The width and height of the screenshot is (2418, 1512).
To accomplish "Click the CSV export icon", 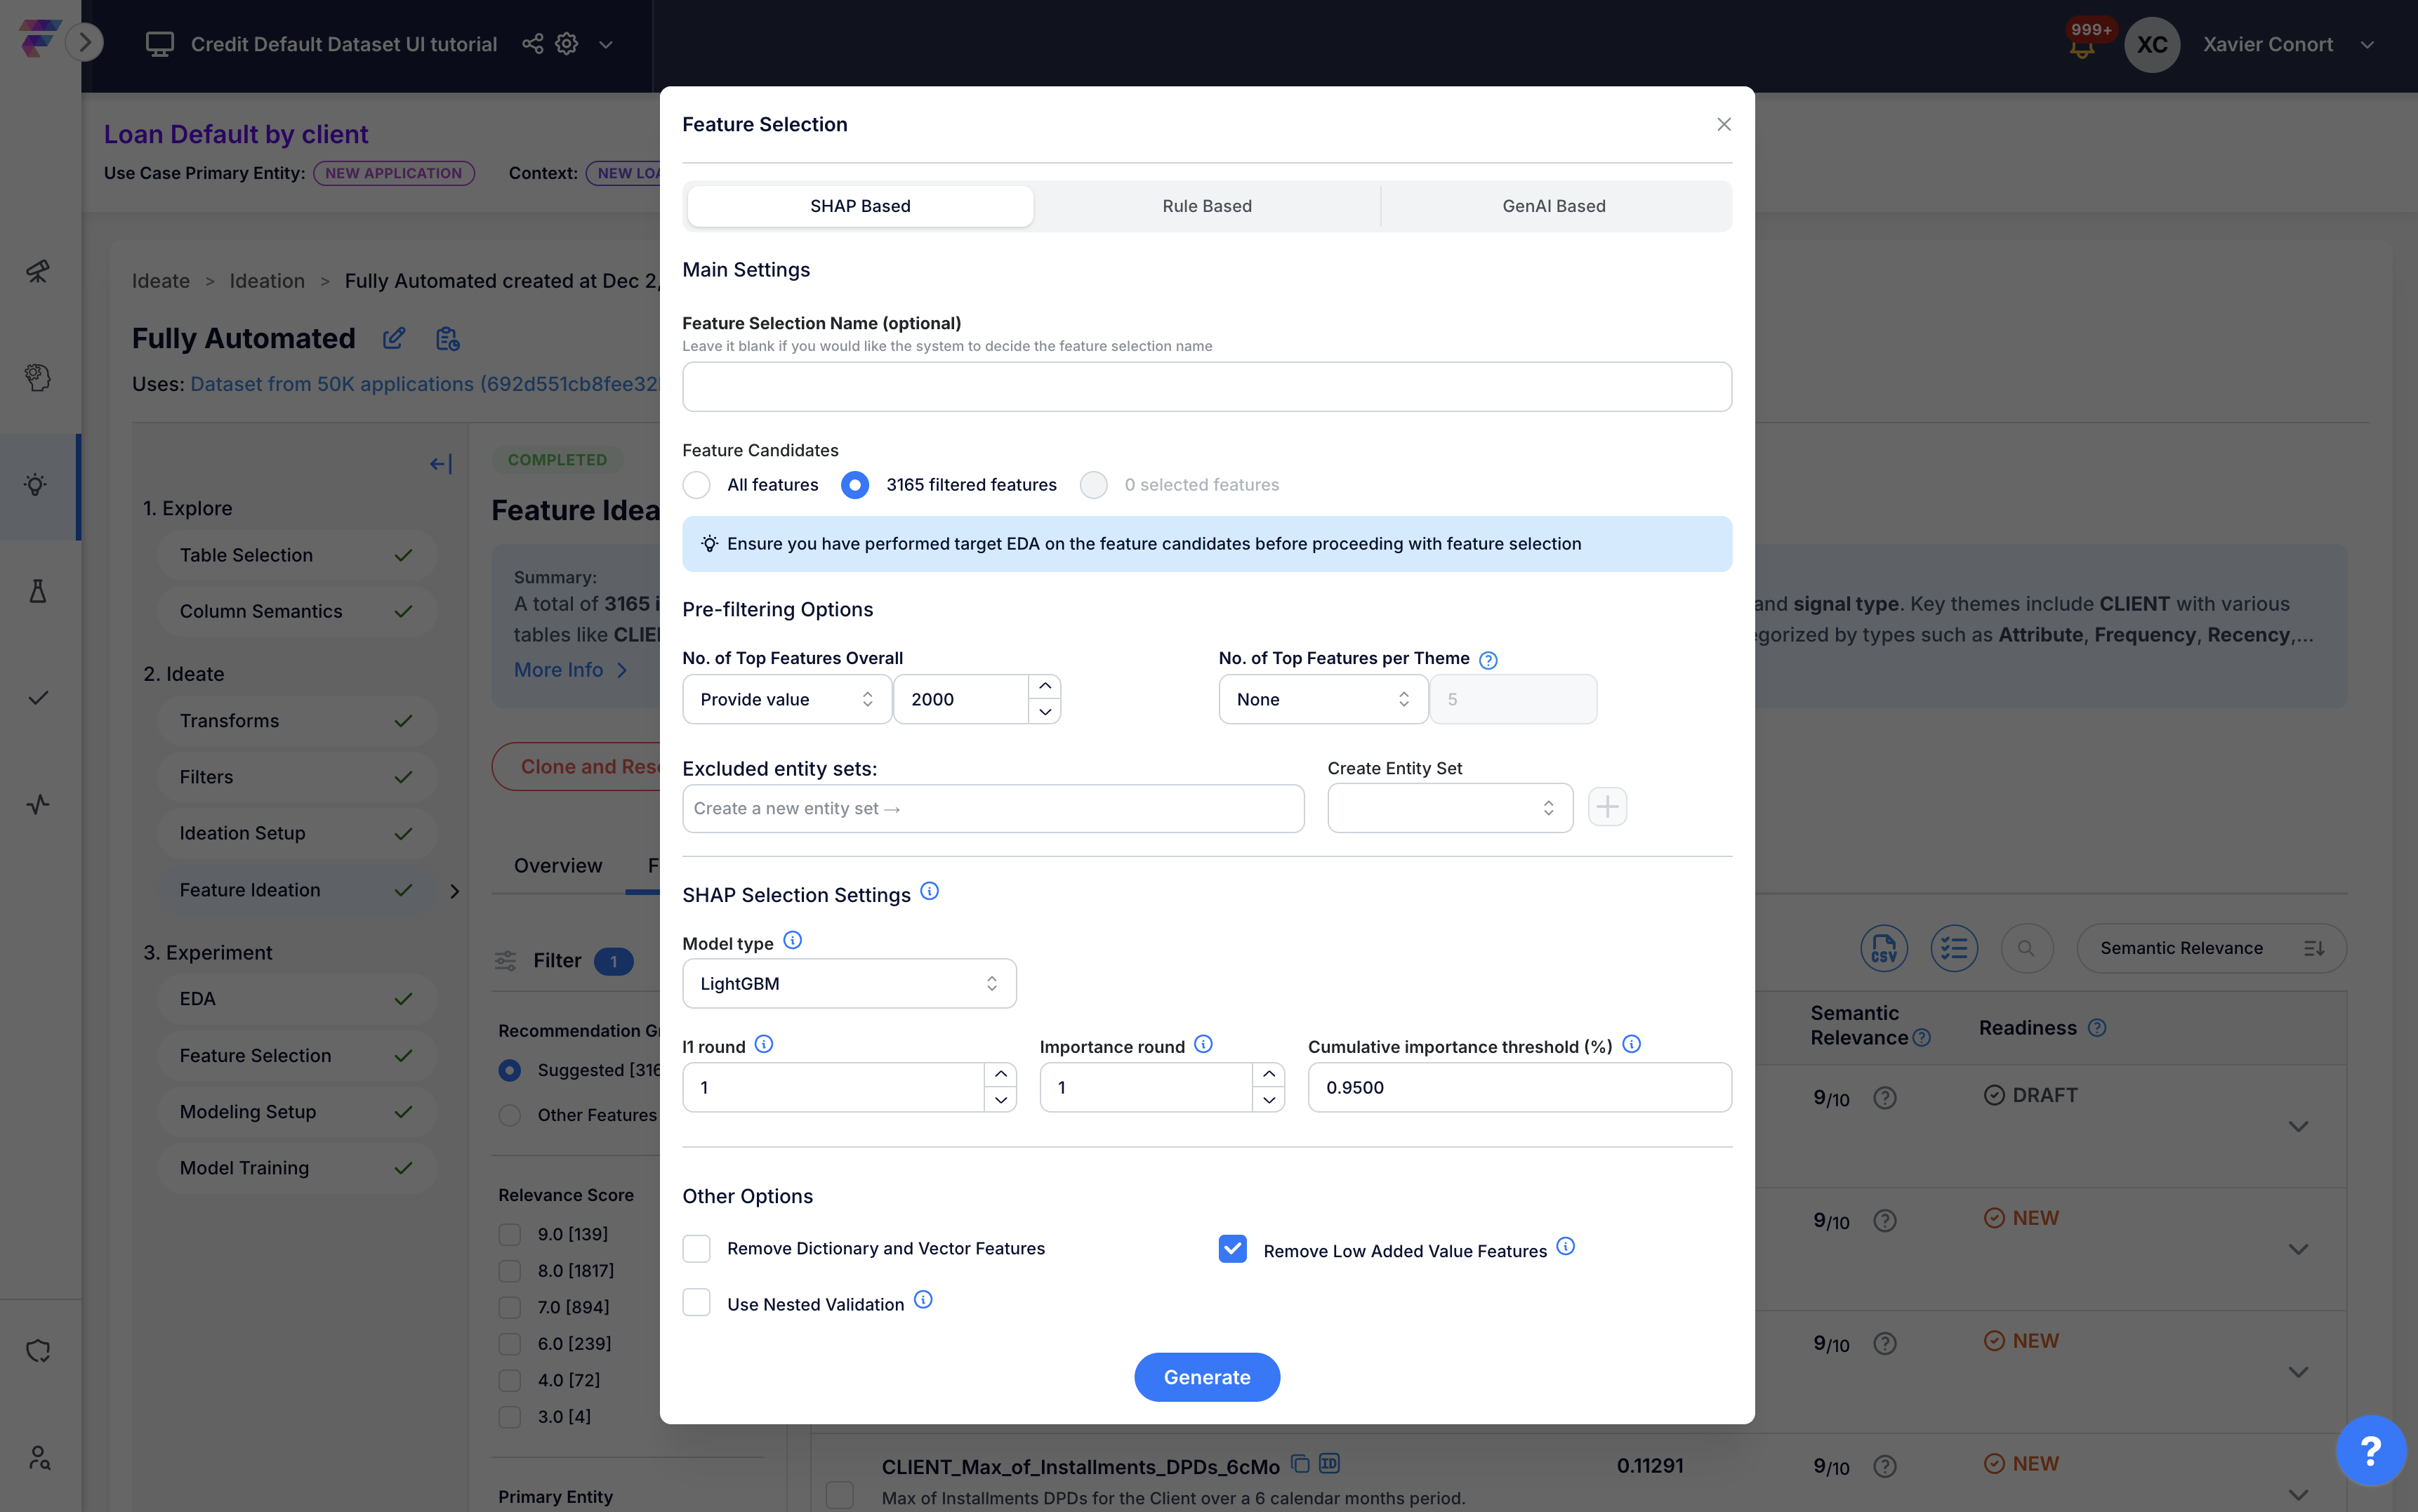I will pyautogui.click(x=1884, y=948).
